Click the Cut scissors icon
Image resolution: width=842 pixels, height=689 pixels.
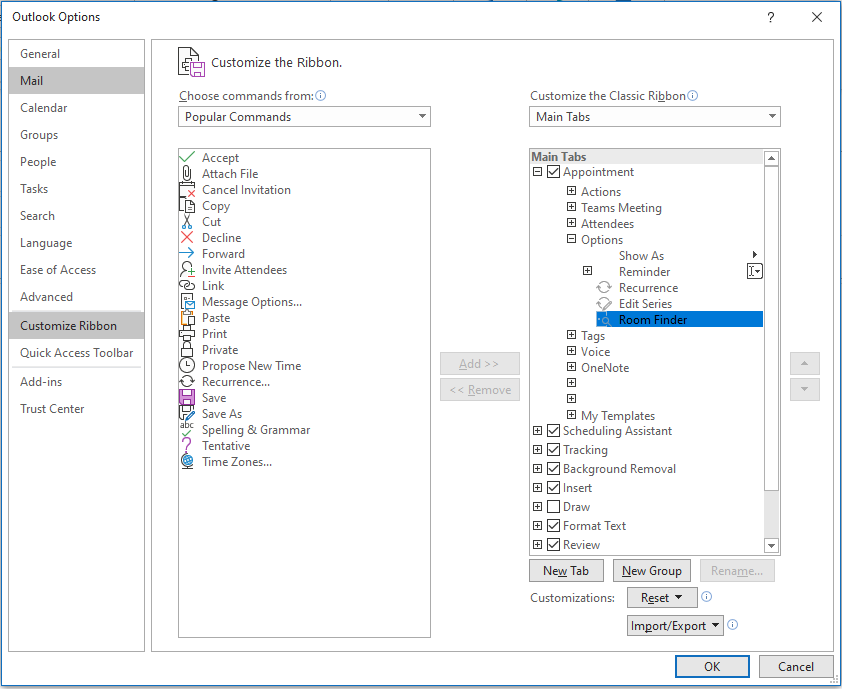(x=187, y=222)
